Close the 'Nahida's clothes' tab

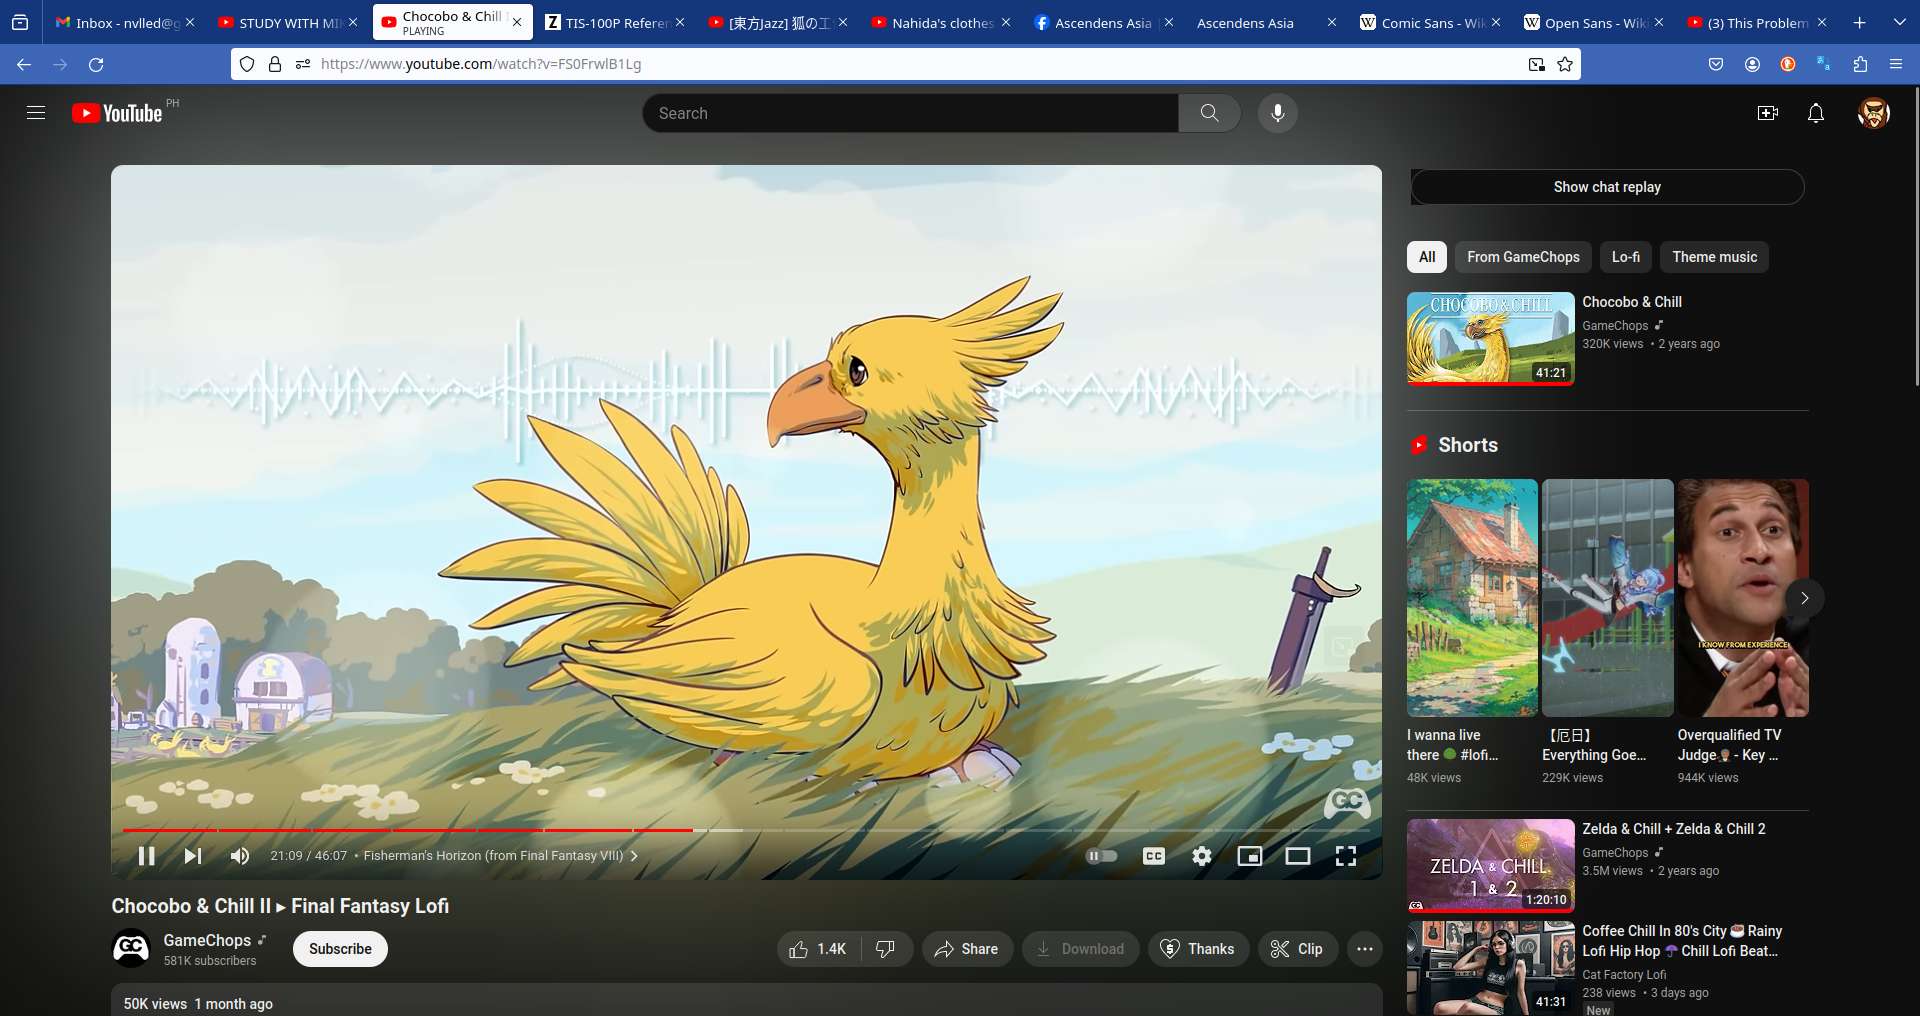1006,22
